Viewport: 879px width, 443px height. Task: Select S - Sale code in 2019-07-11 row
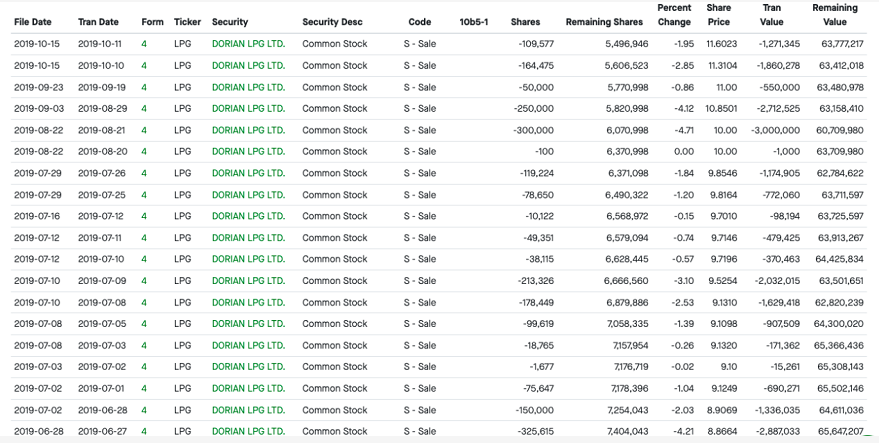pos(420,238)
